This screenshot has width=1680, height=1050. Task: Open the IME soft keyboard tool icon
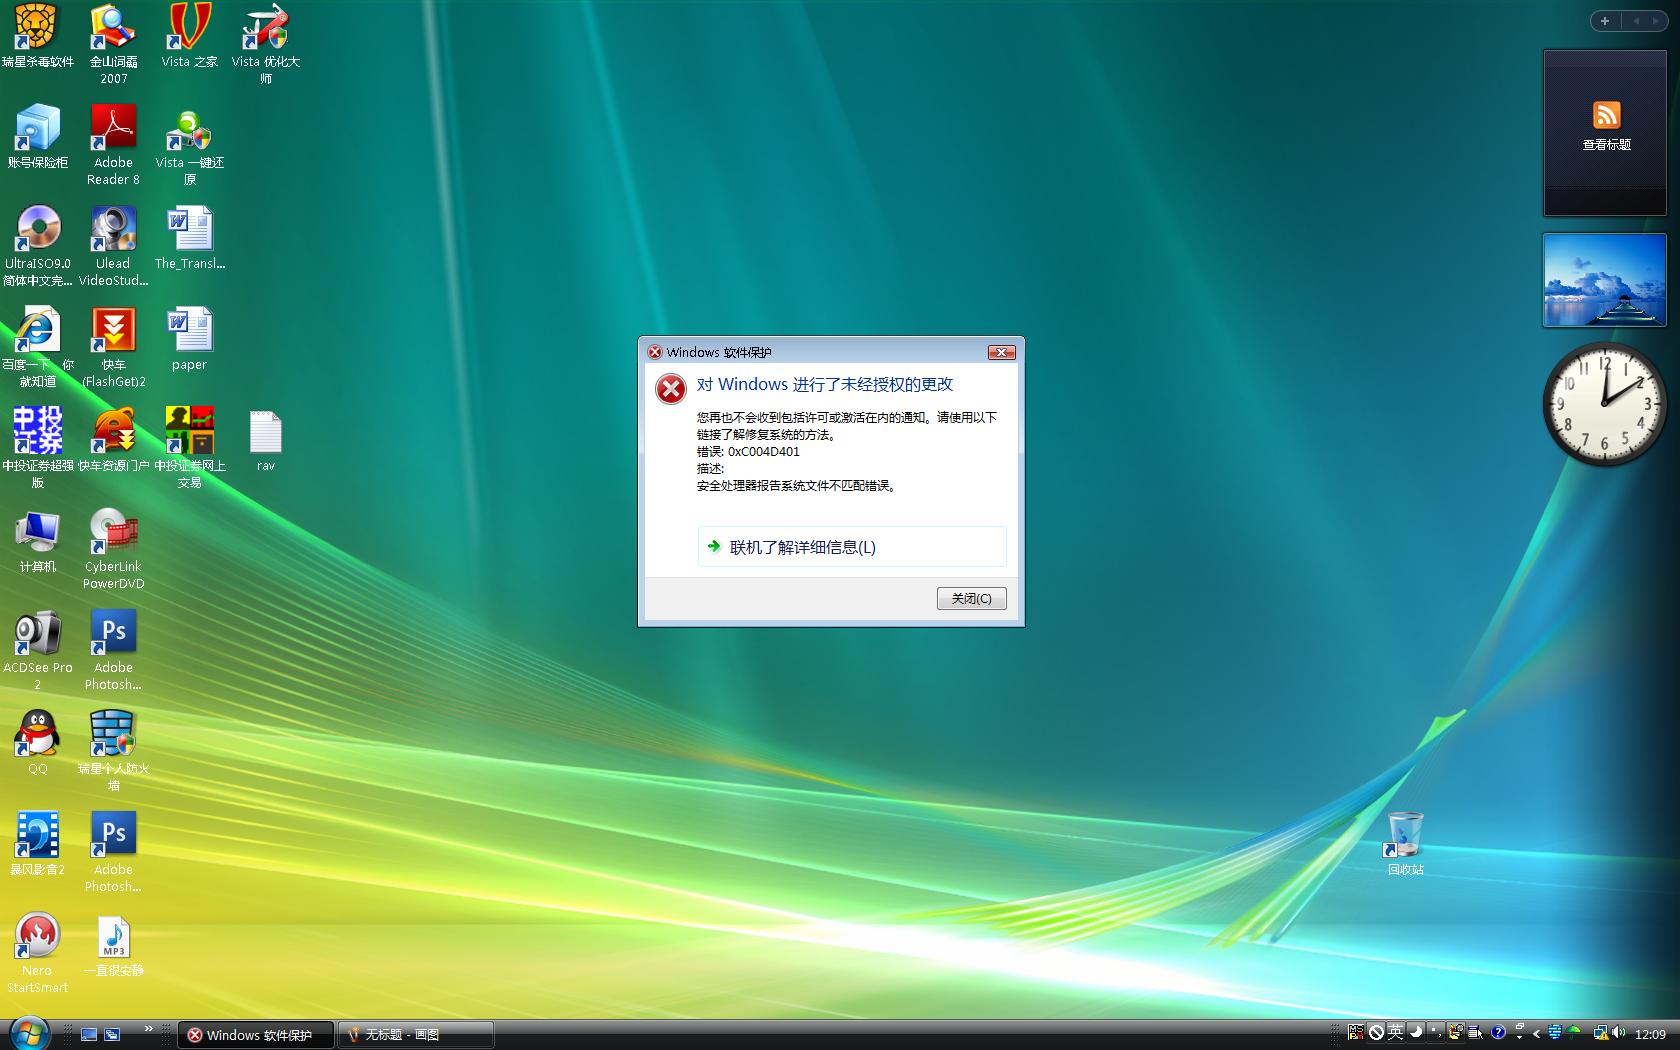pyautogui.click(x=1456, y=1033)
